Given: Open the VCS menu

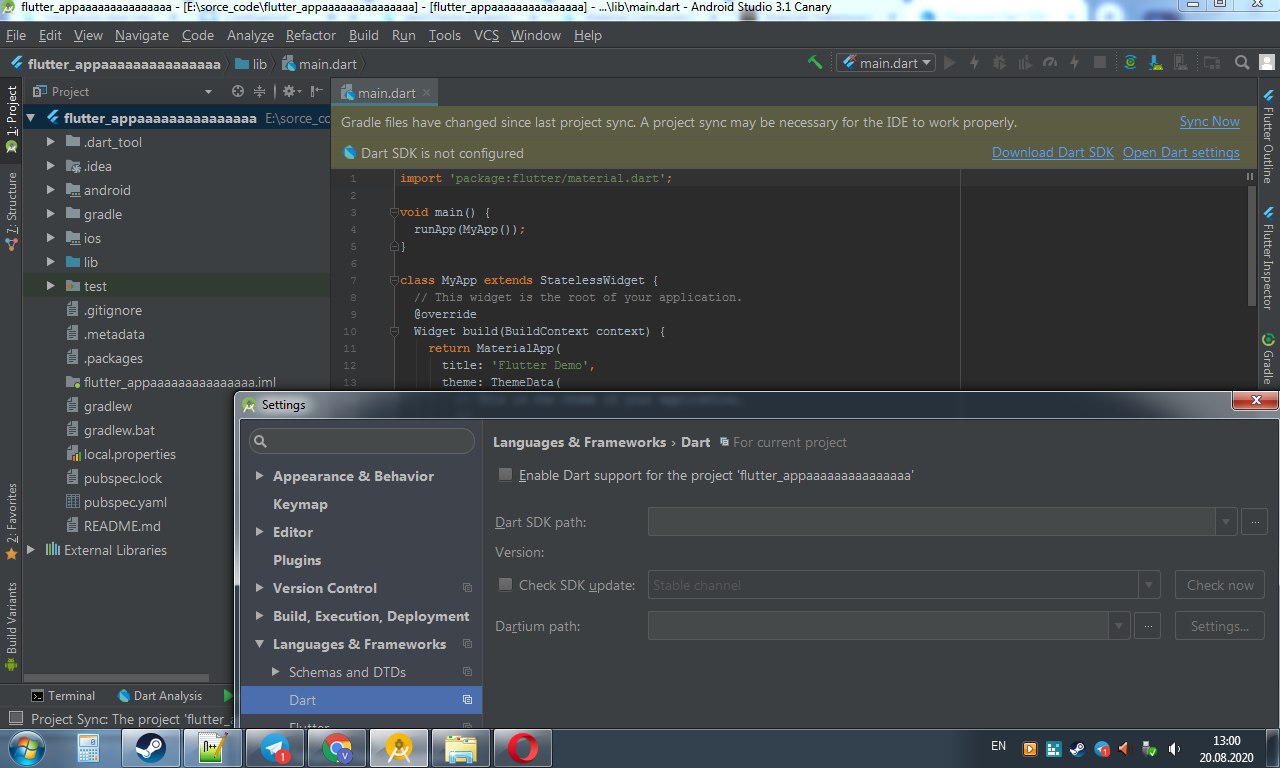Looking at the screenshot, I should (x=486, y=35).
